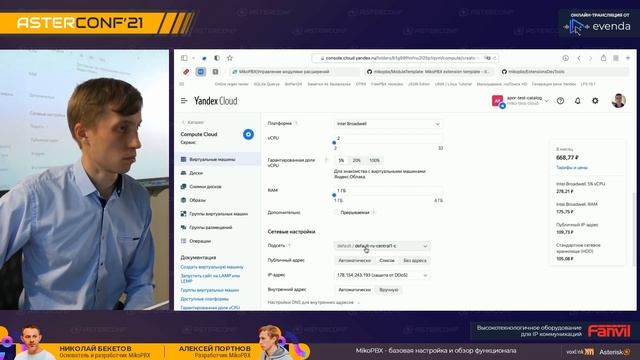This screenshot has width=640, height=360.
Task: Open the tab overview grid icon
Action: [x=616, y=58]
